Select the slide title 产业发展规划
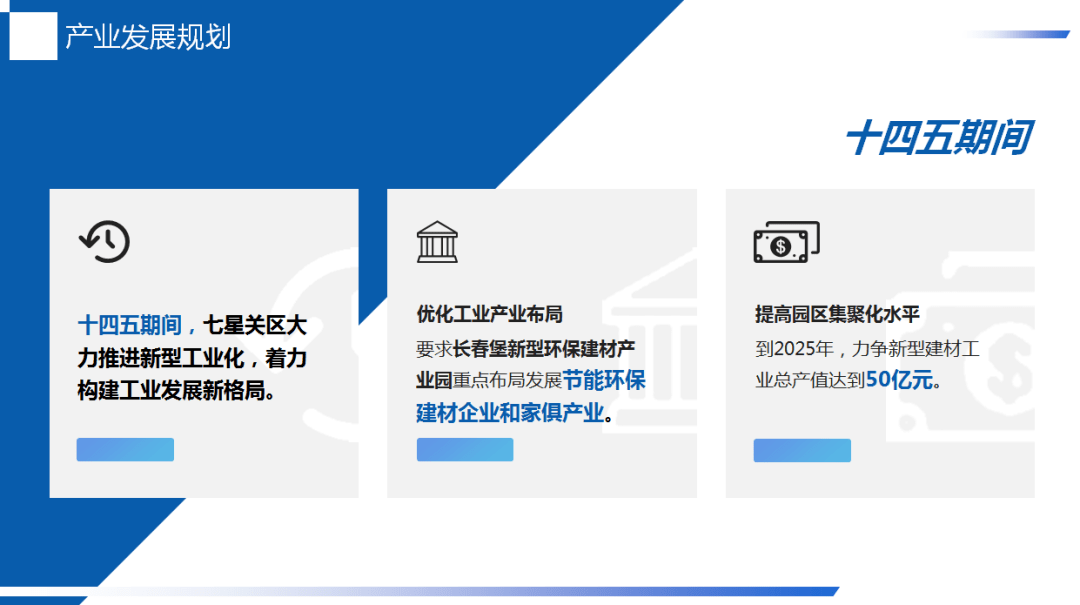The height and width of the screenshot is (605, 1080). (148, 37)
